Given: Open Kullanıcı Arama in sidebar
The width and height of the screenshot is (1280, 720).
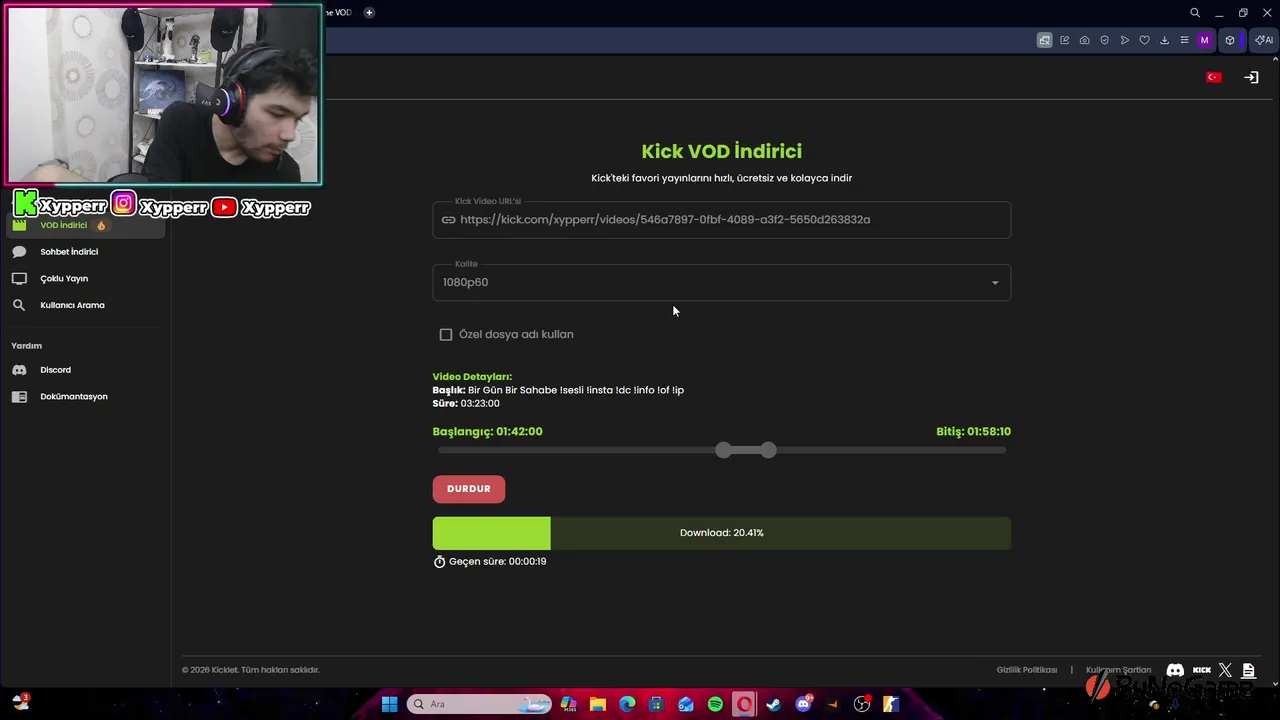Looking at the screenshot, I should pos(85,305).
